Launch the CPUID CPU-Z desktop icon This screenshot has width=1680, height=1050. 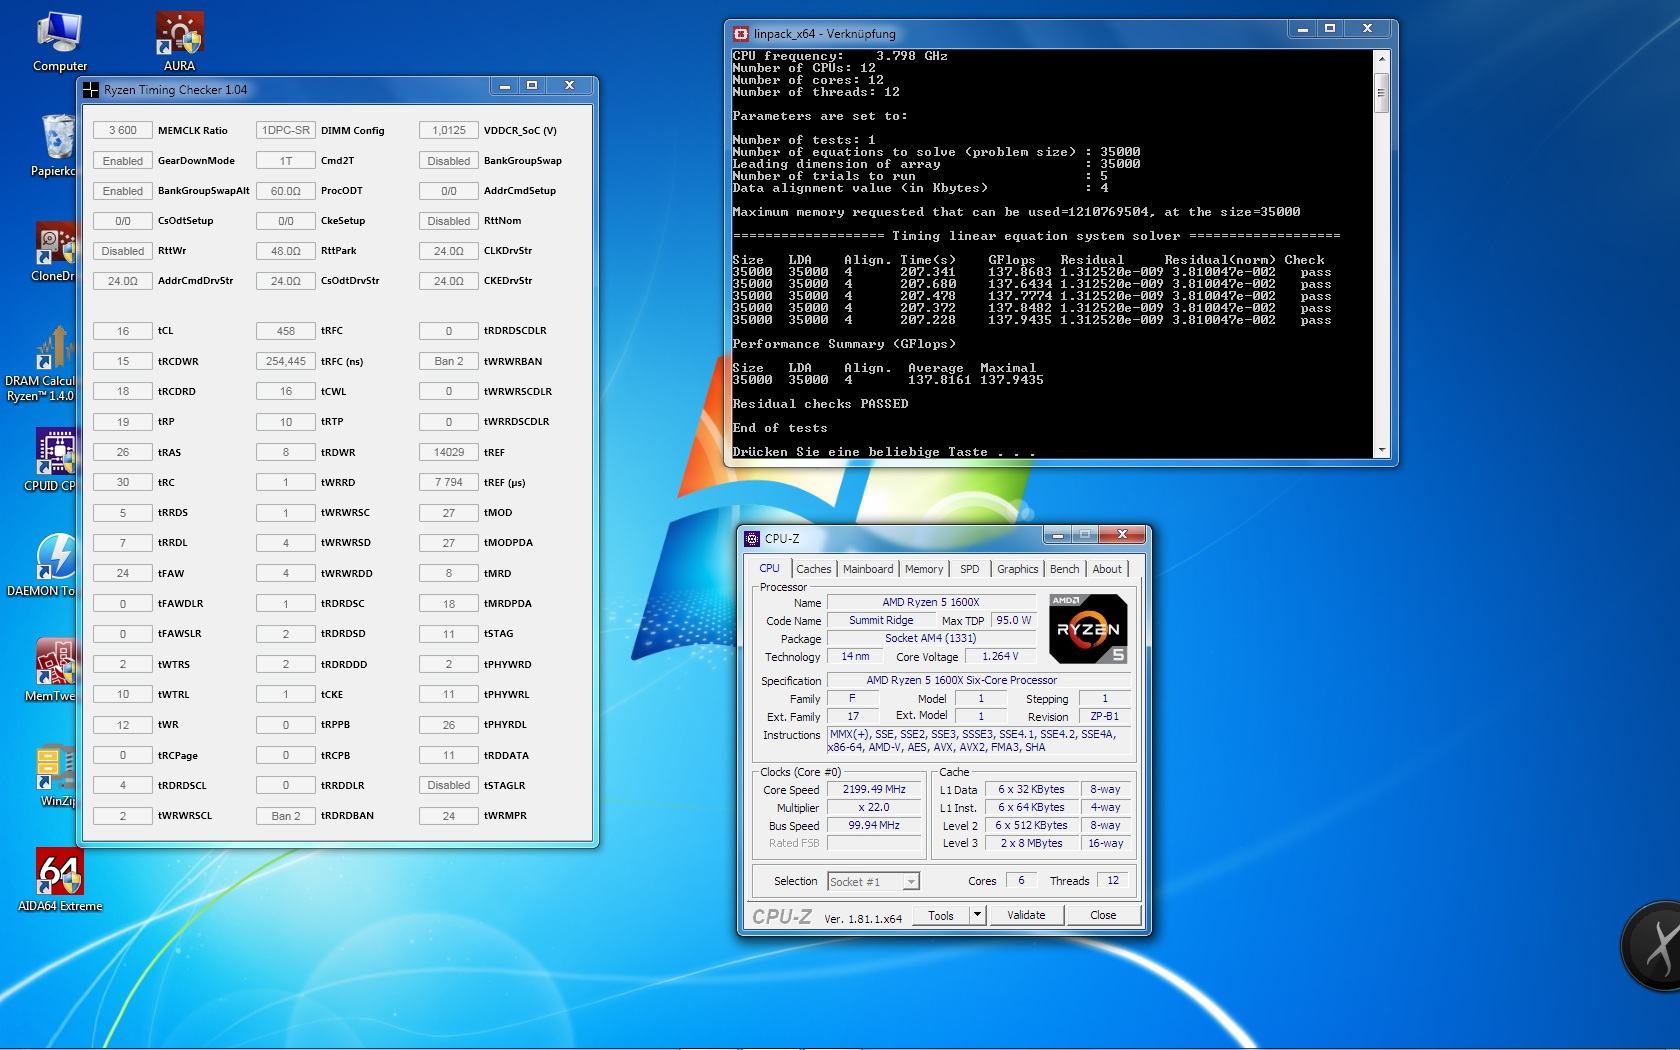click(x=52, y=461)
